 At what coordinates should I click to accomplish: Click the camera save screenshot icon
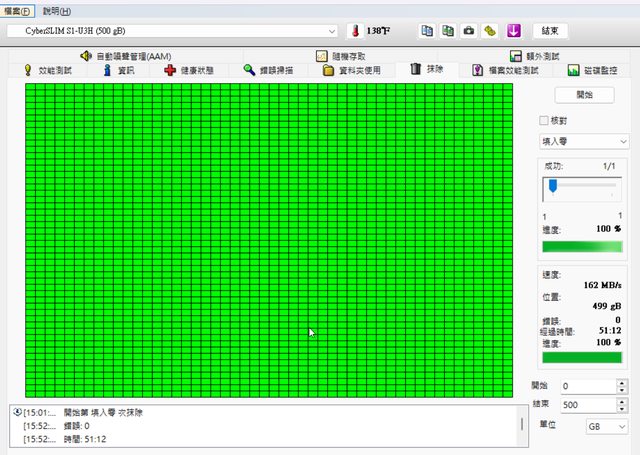[x=469, y=30]
